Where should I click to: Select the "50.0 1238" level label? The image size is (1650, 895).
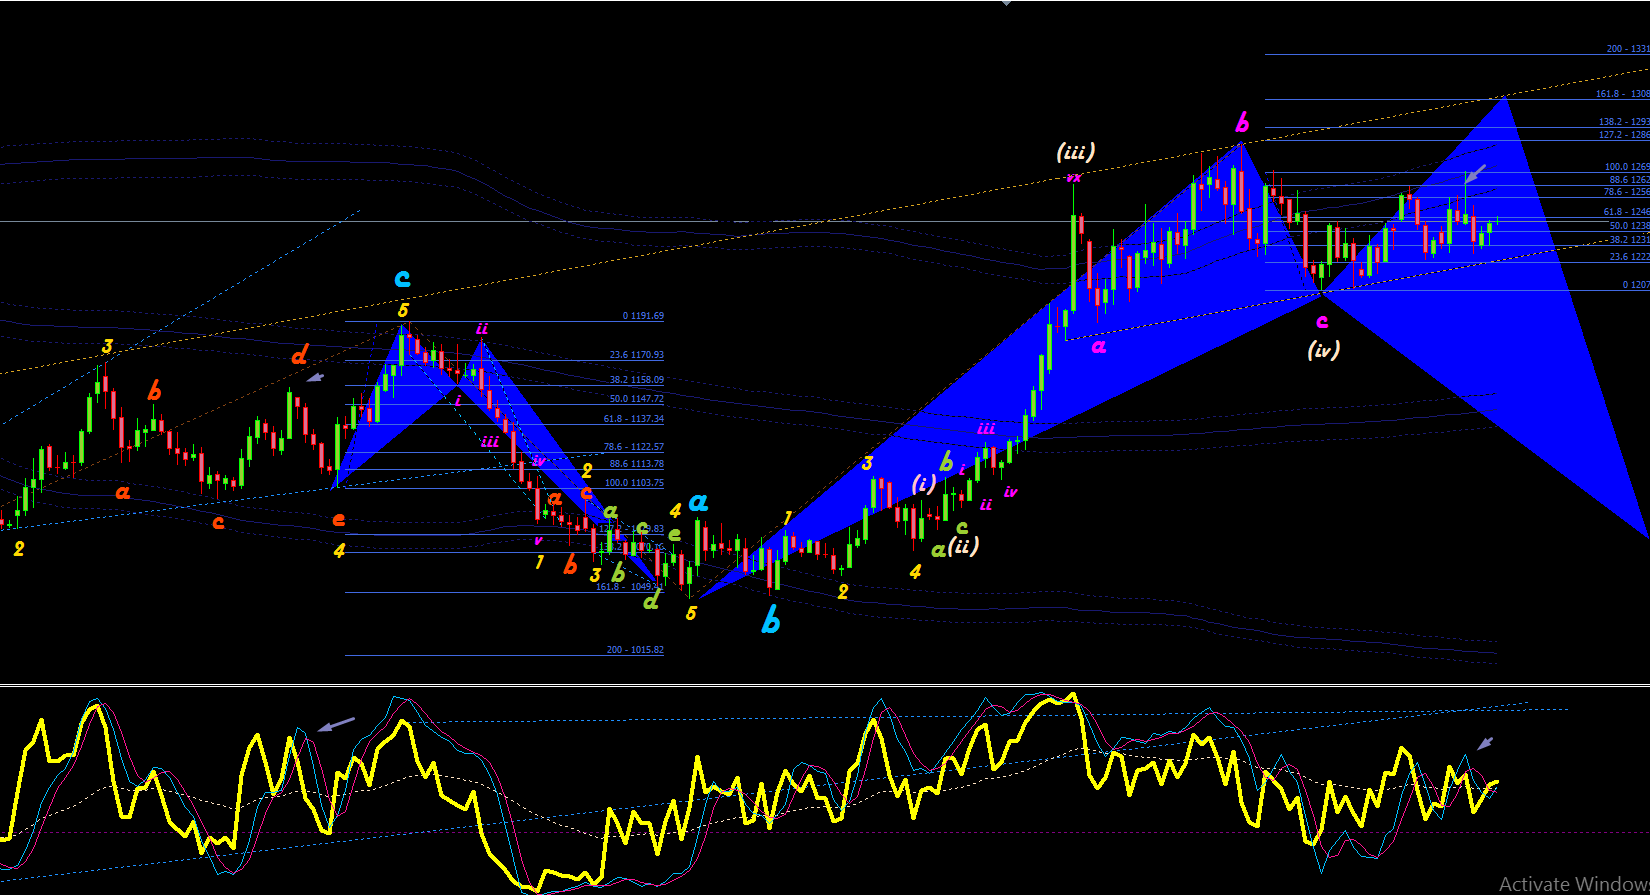click(1629, 226)
